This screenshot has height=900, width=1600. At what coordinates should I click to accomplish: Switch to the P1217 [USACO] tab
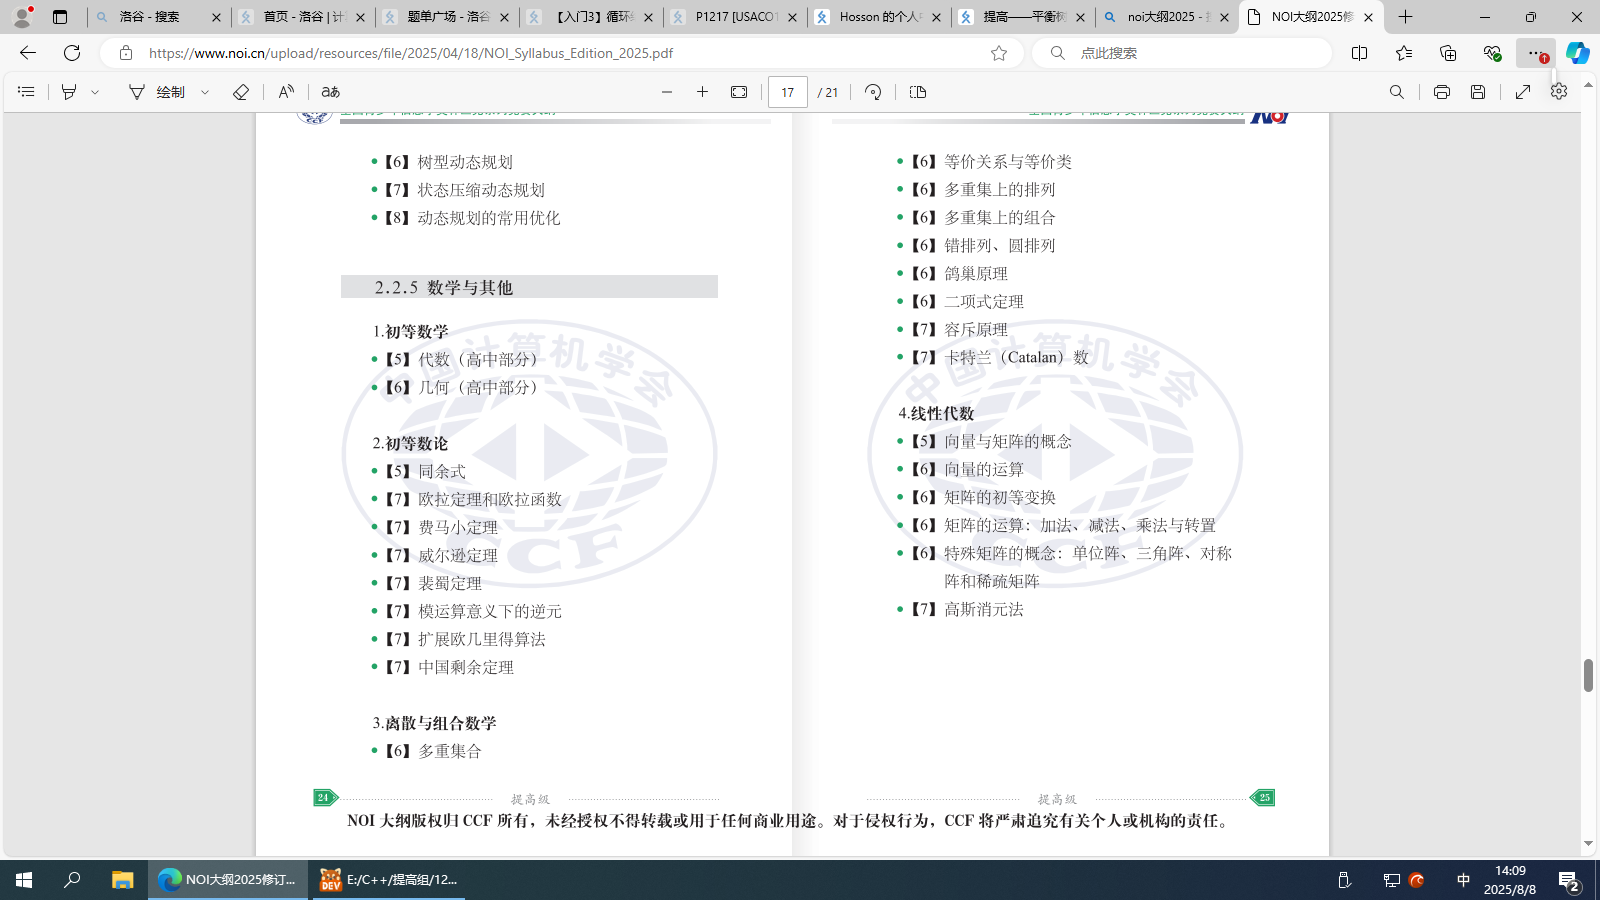[736, 17]
